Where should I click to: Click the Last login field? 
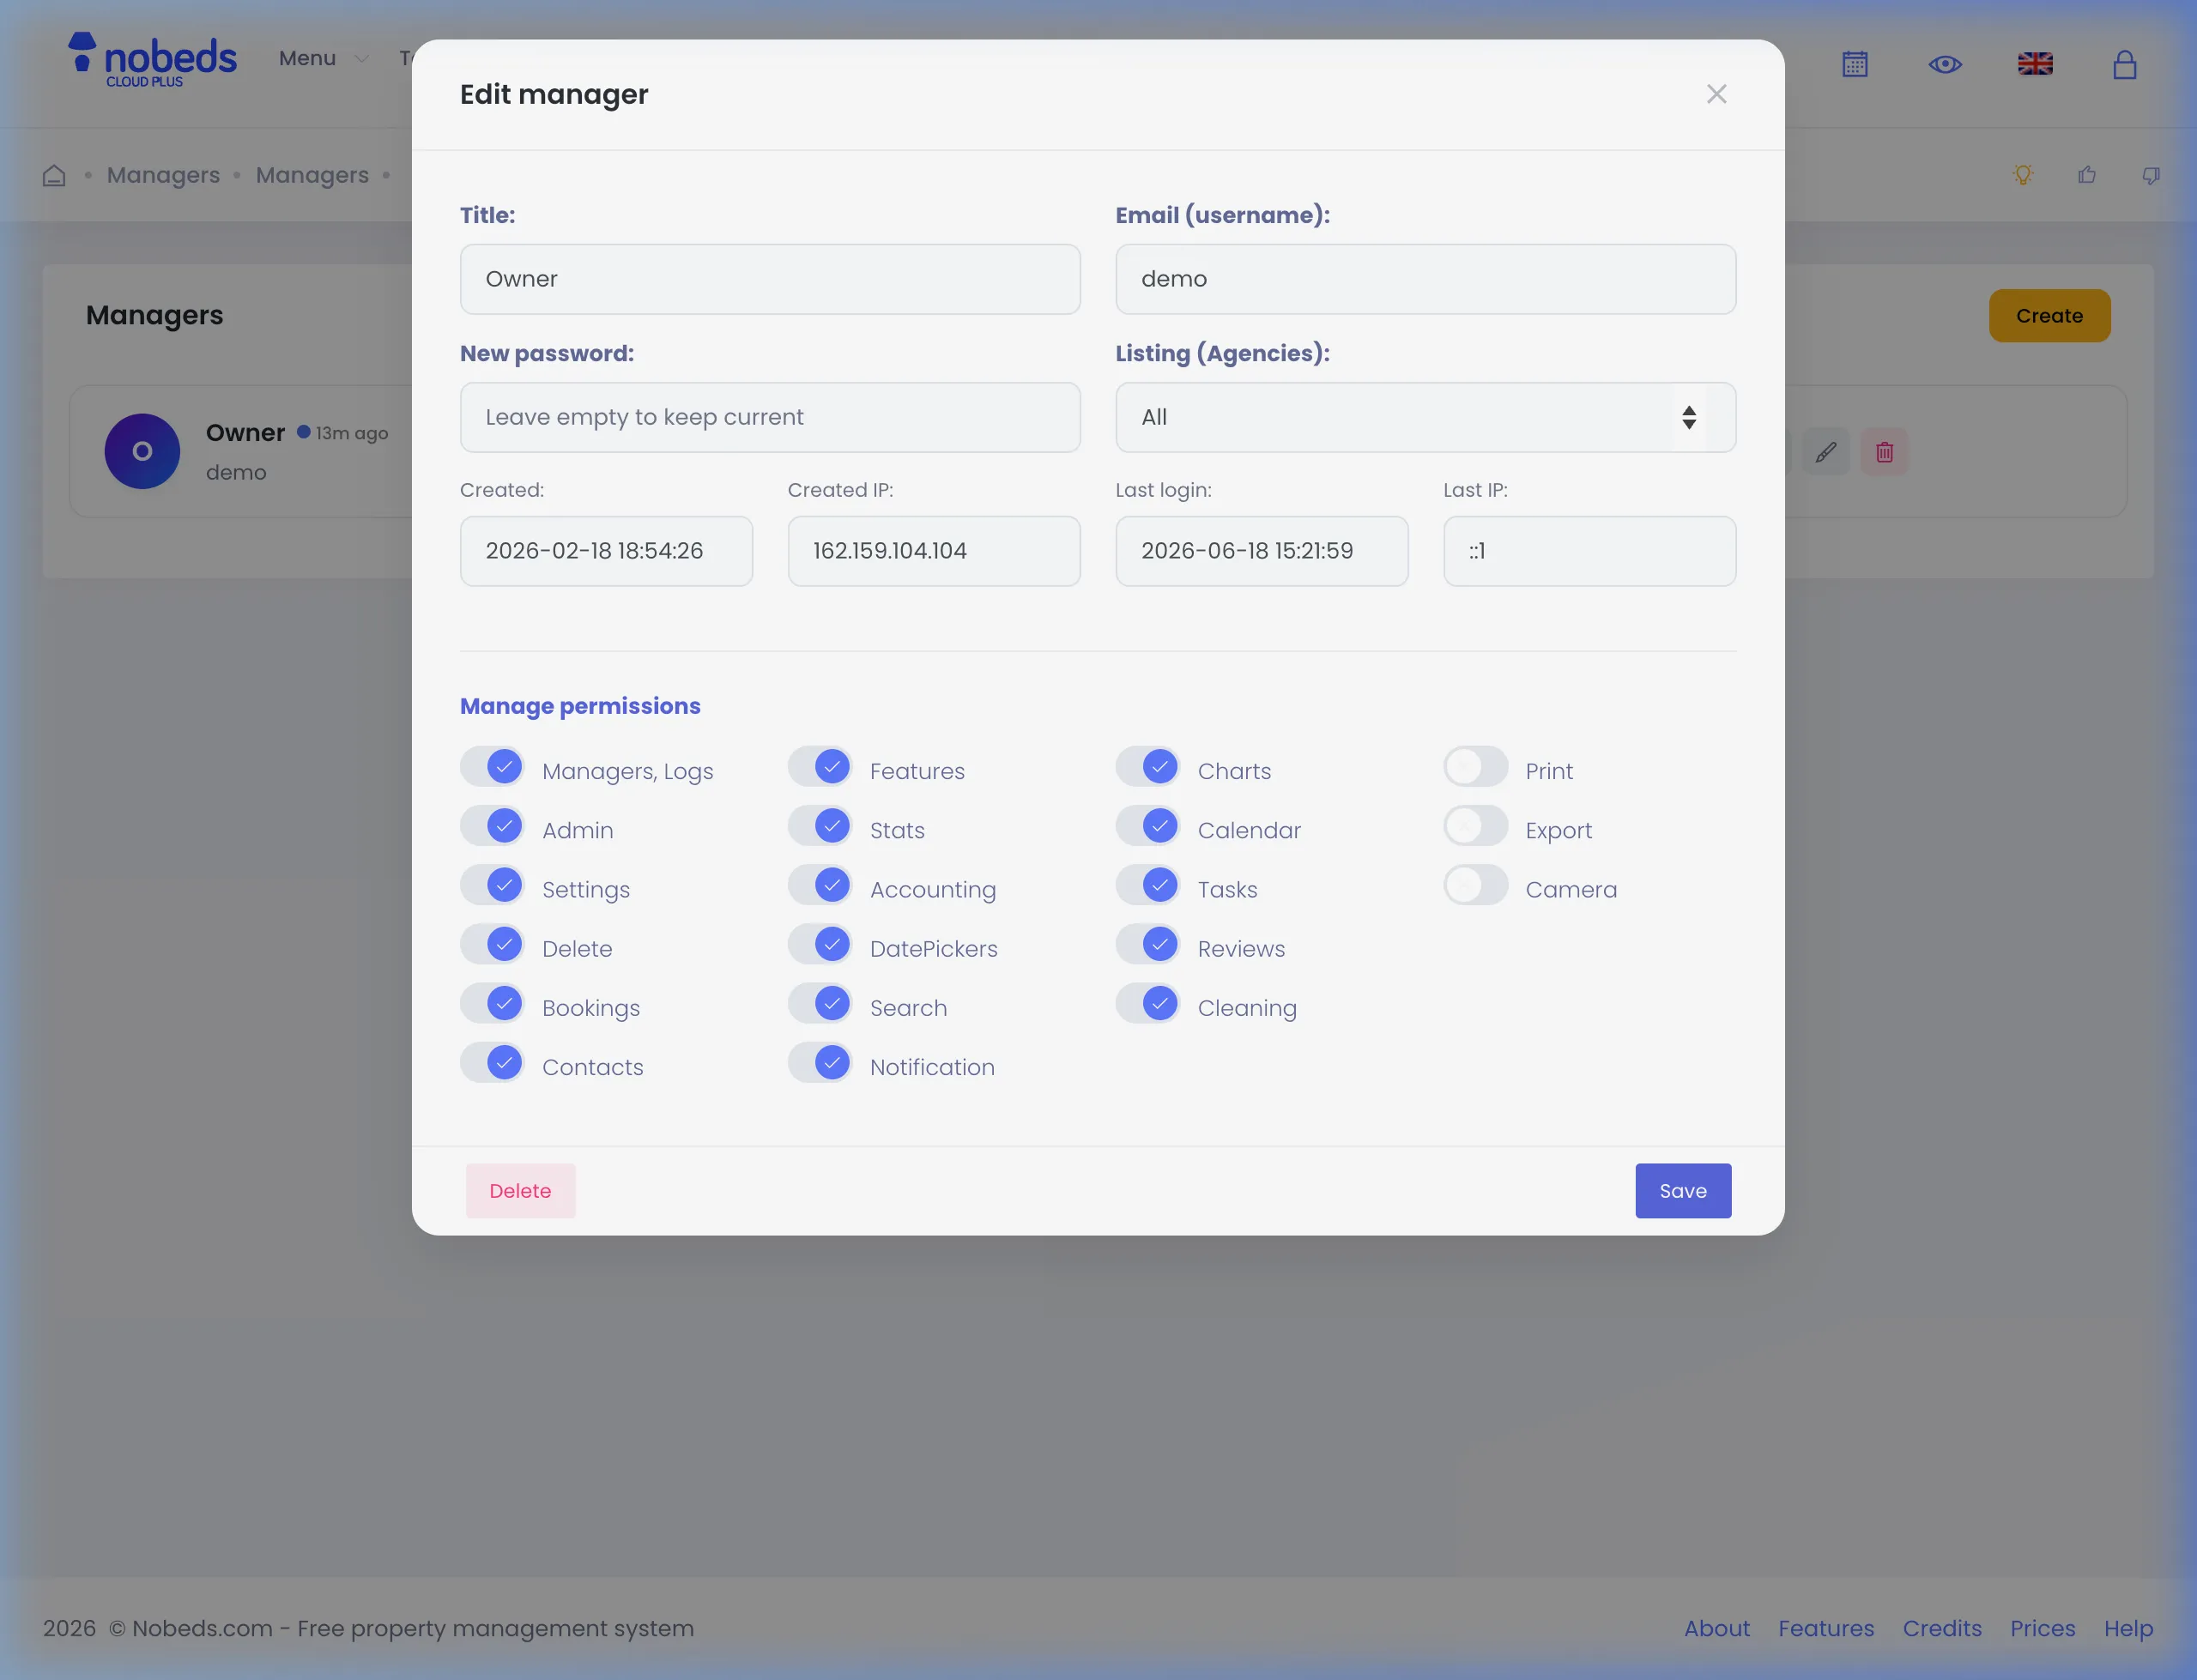(x=1262, y=551)
